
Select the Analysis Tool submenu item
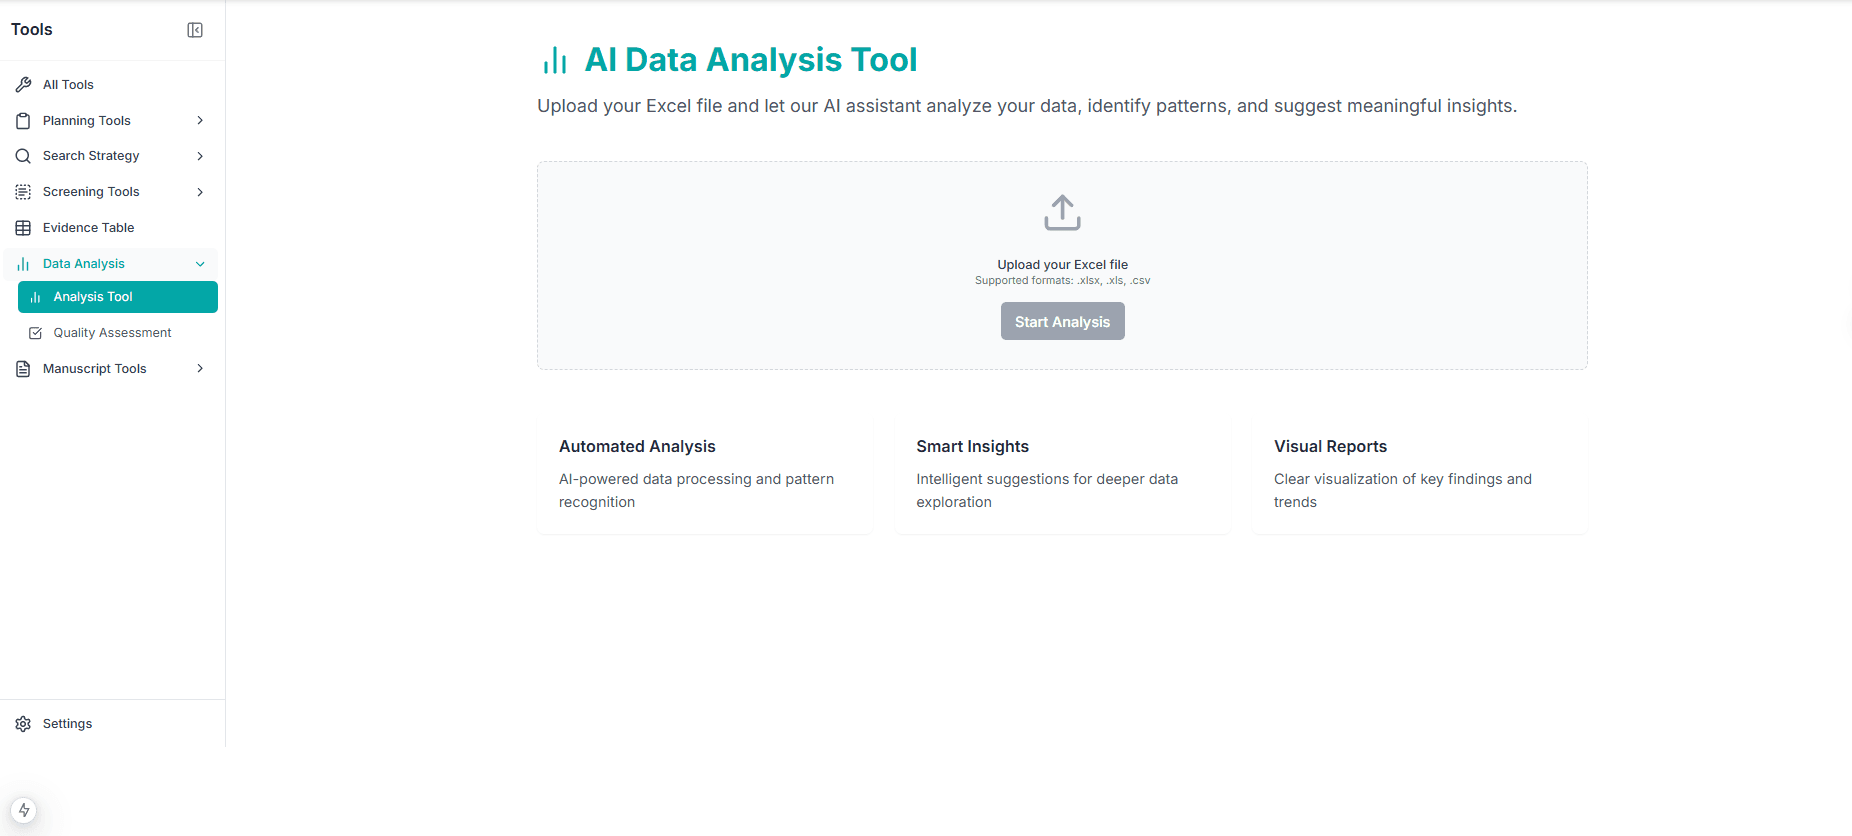point(118,297)
